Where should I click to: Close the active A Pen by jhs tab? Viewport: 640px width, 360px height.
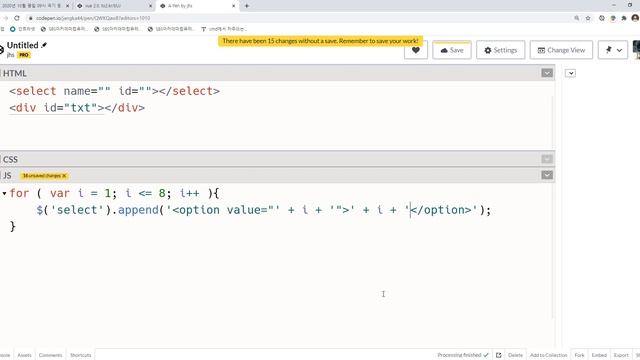[x=233, y=6]
